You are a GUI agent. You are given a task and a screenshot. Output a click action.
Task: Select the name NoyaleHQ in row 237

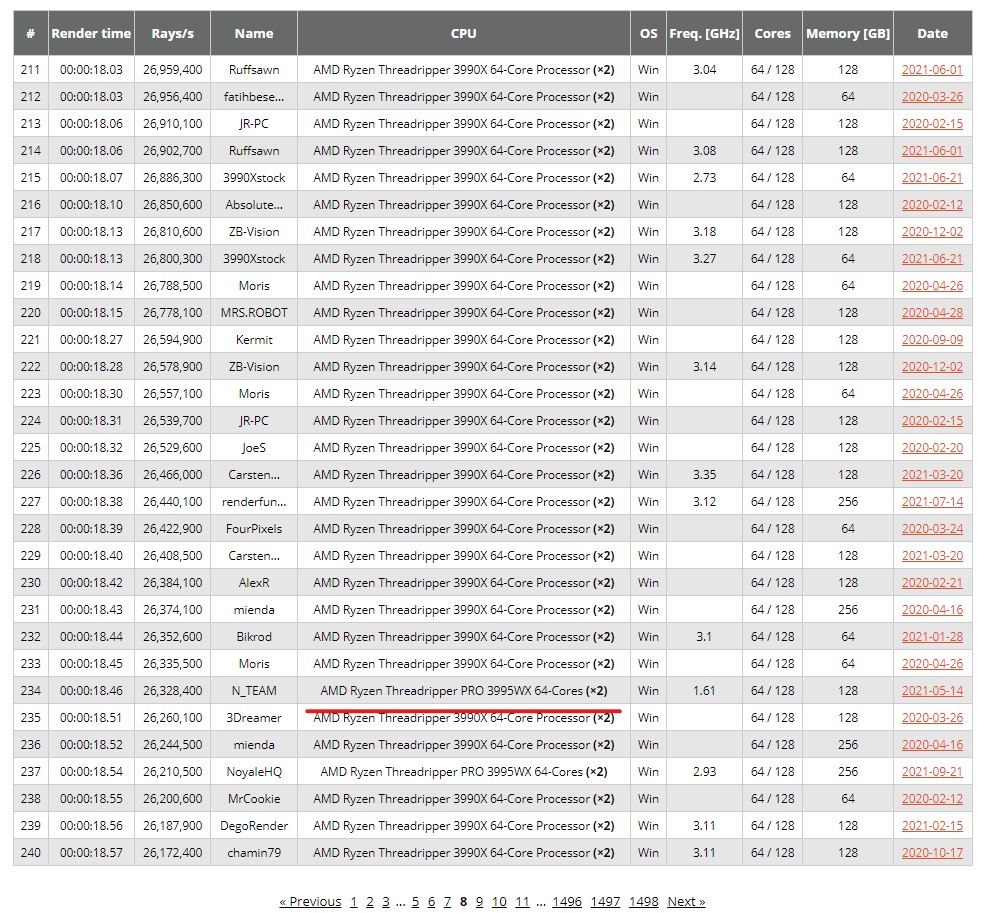(x=254, y=772)
